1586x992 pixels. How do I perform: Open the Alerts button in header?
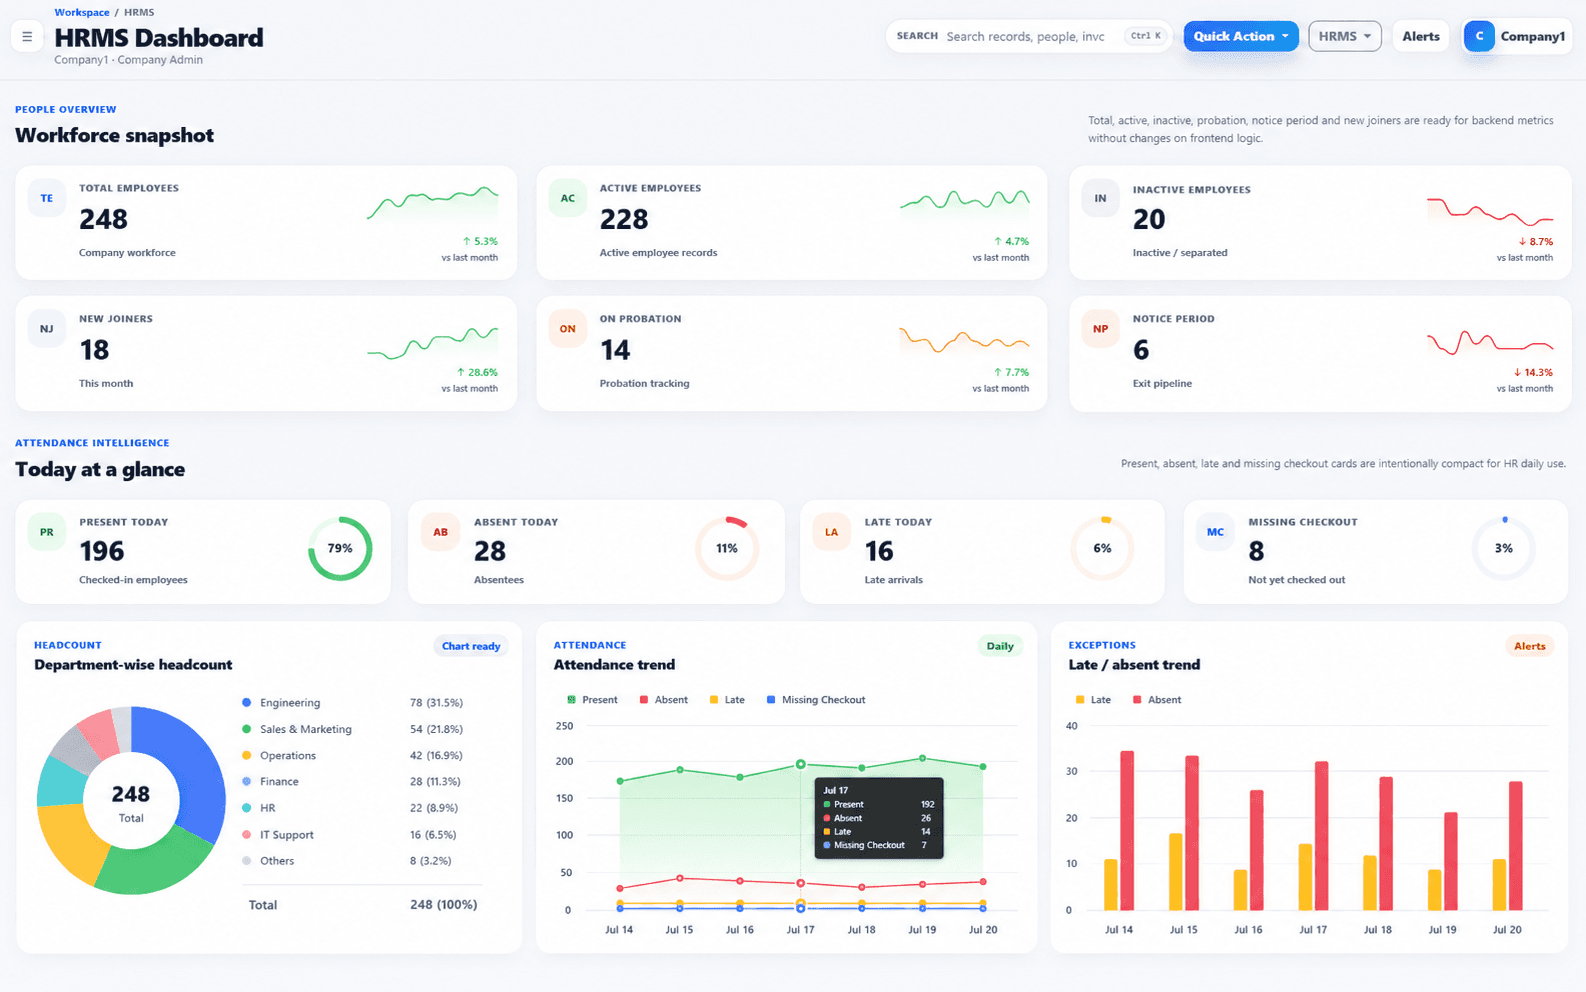click(1421, 36)
